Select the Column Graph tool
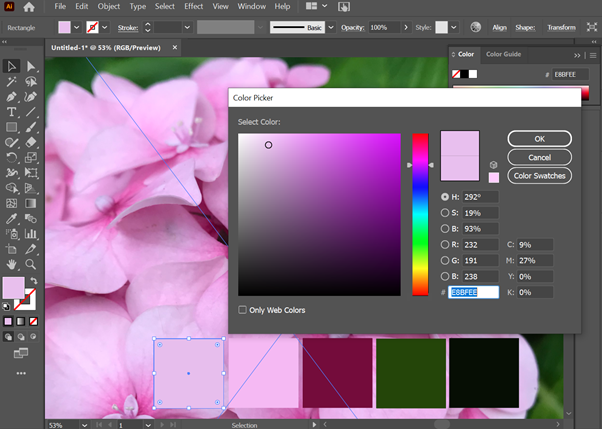This screenshot has height=429, width=602. (31, 234)
